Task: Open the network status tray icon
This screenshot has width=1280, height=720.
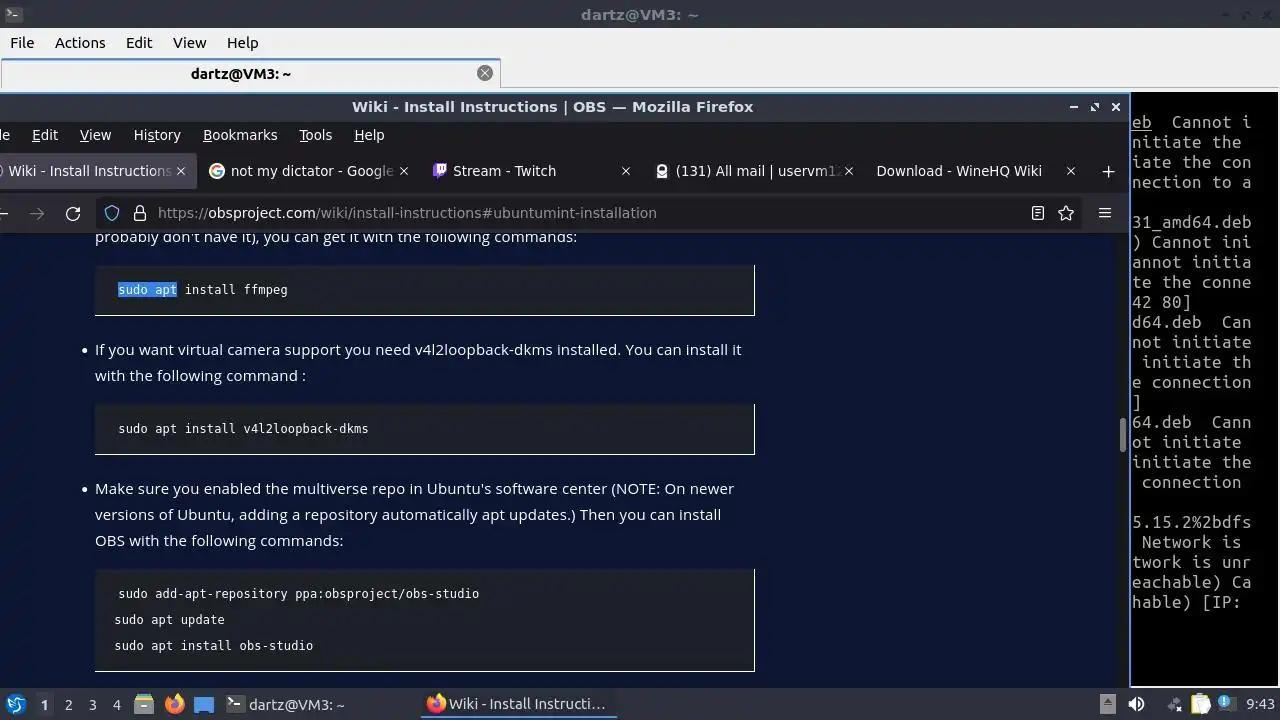Action: coord(1173,704)
